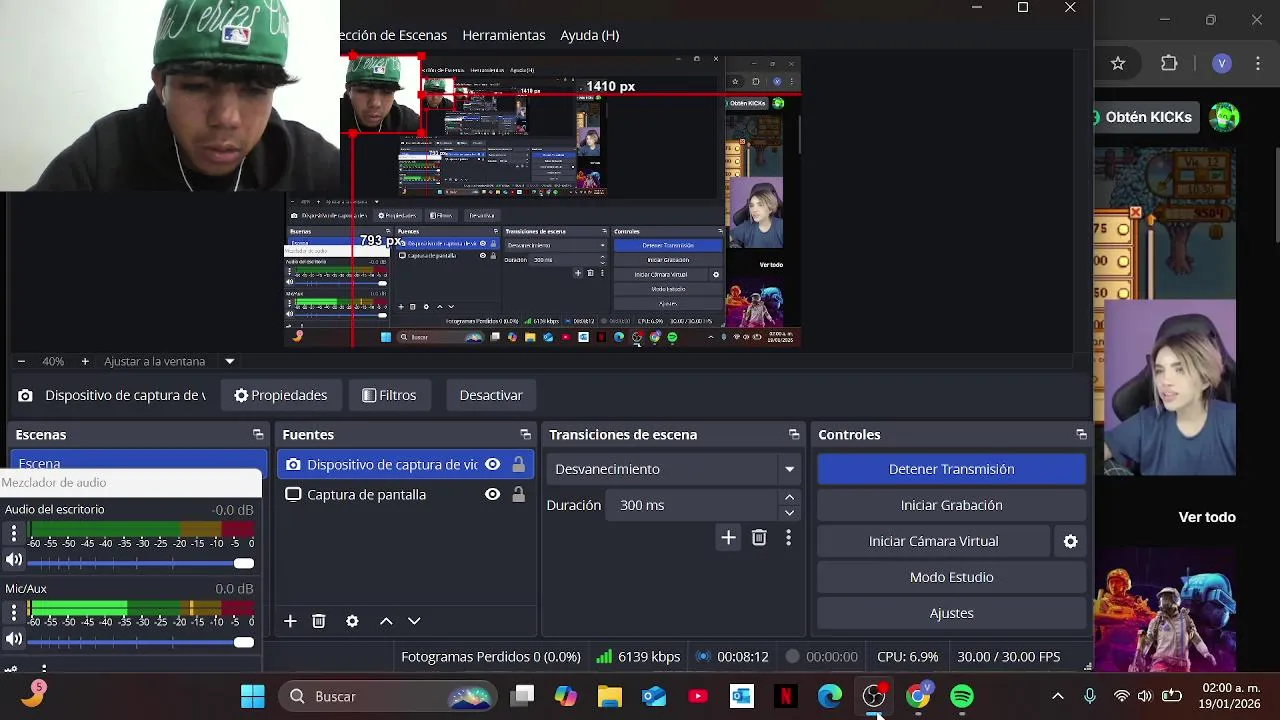Float the Transiciones de escena dock

coord(794,435)
